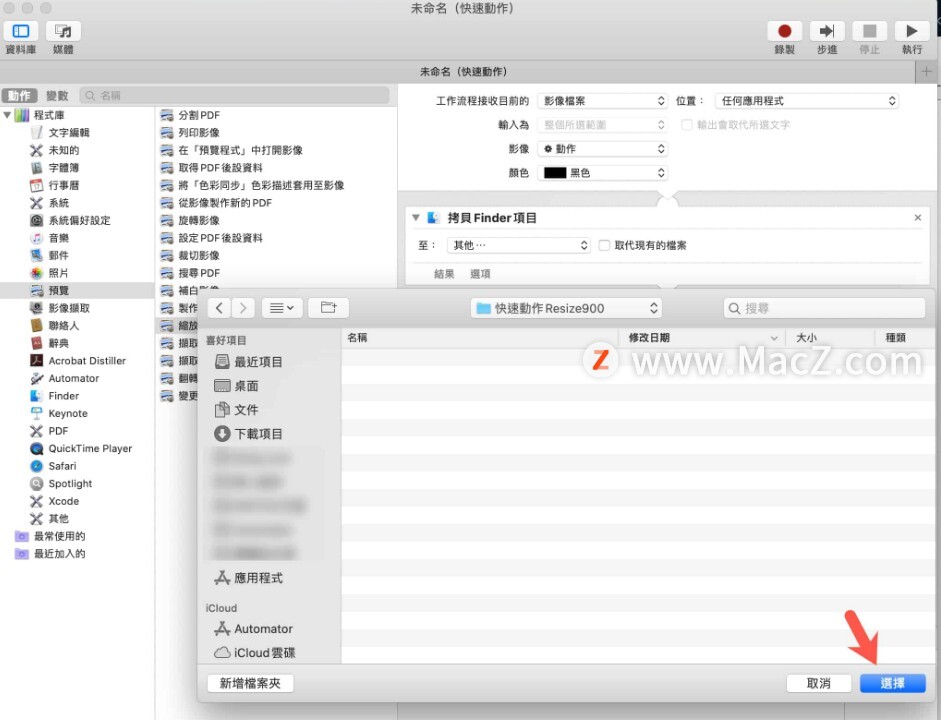Collapse the 拷貝 Finder 項目 action
Image resolution: width=941 pixels, height=720 pixels.
(415, 218)
